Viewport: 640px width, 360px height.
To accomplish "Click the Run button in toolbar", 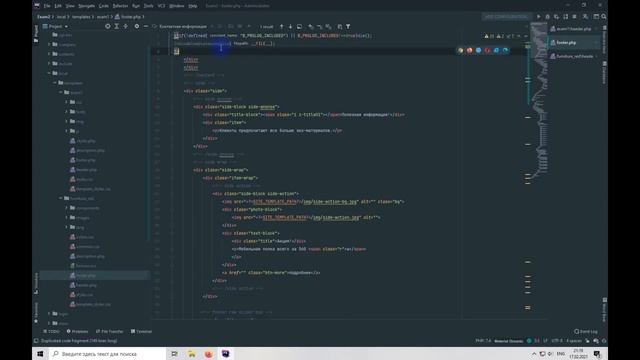I will 538,17.
